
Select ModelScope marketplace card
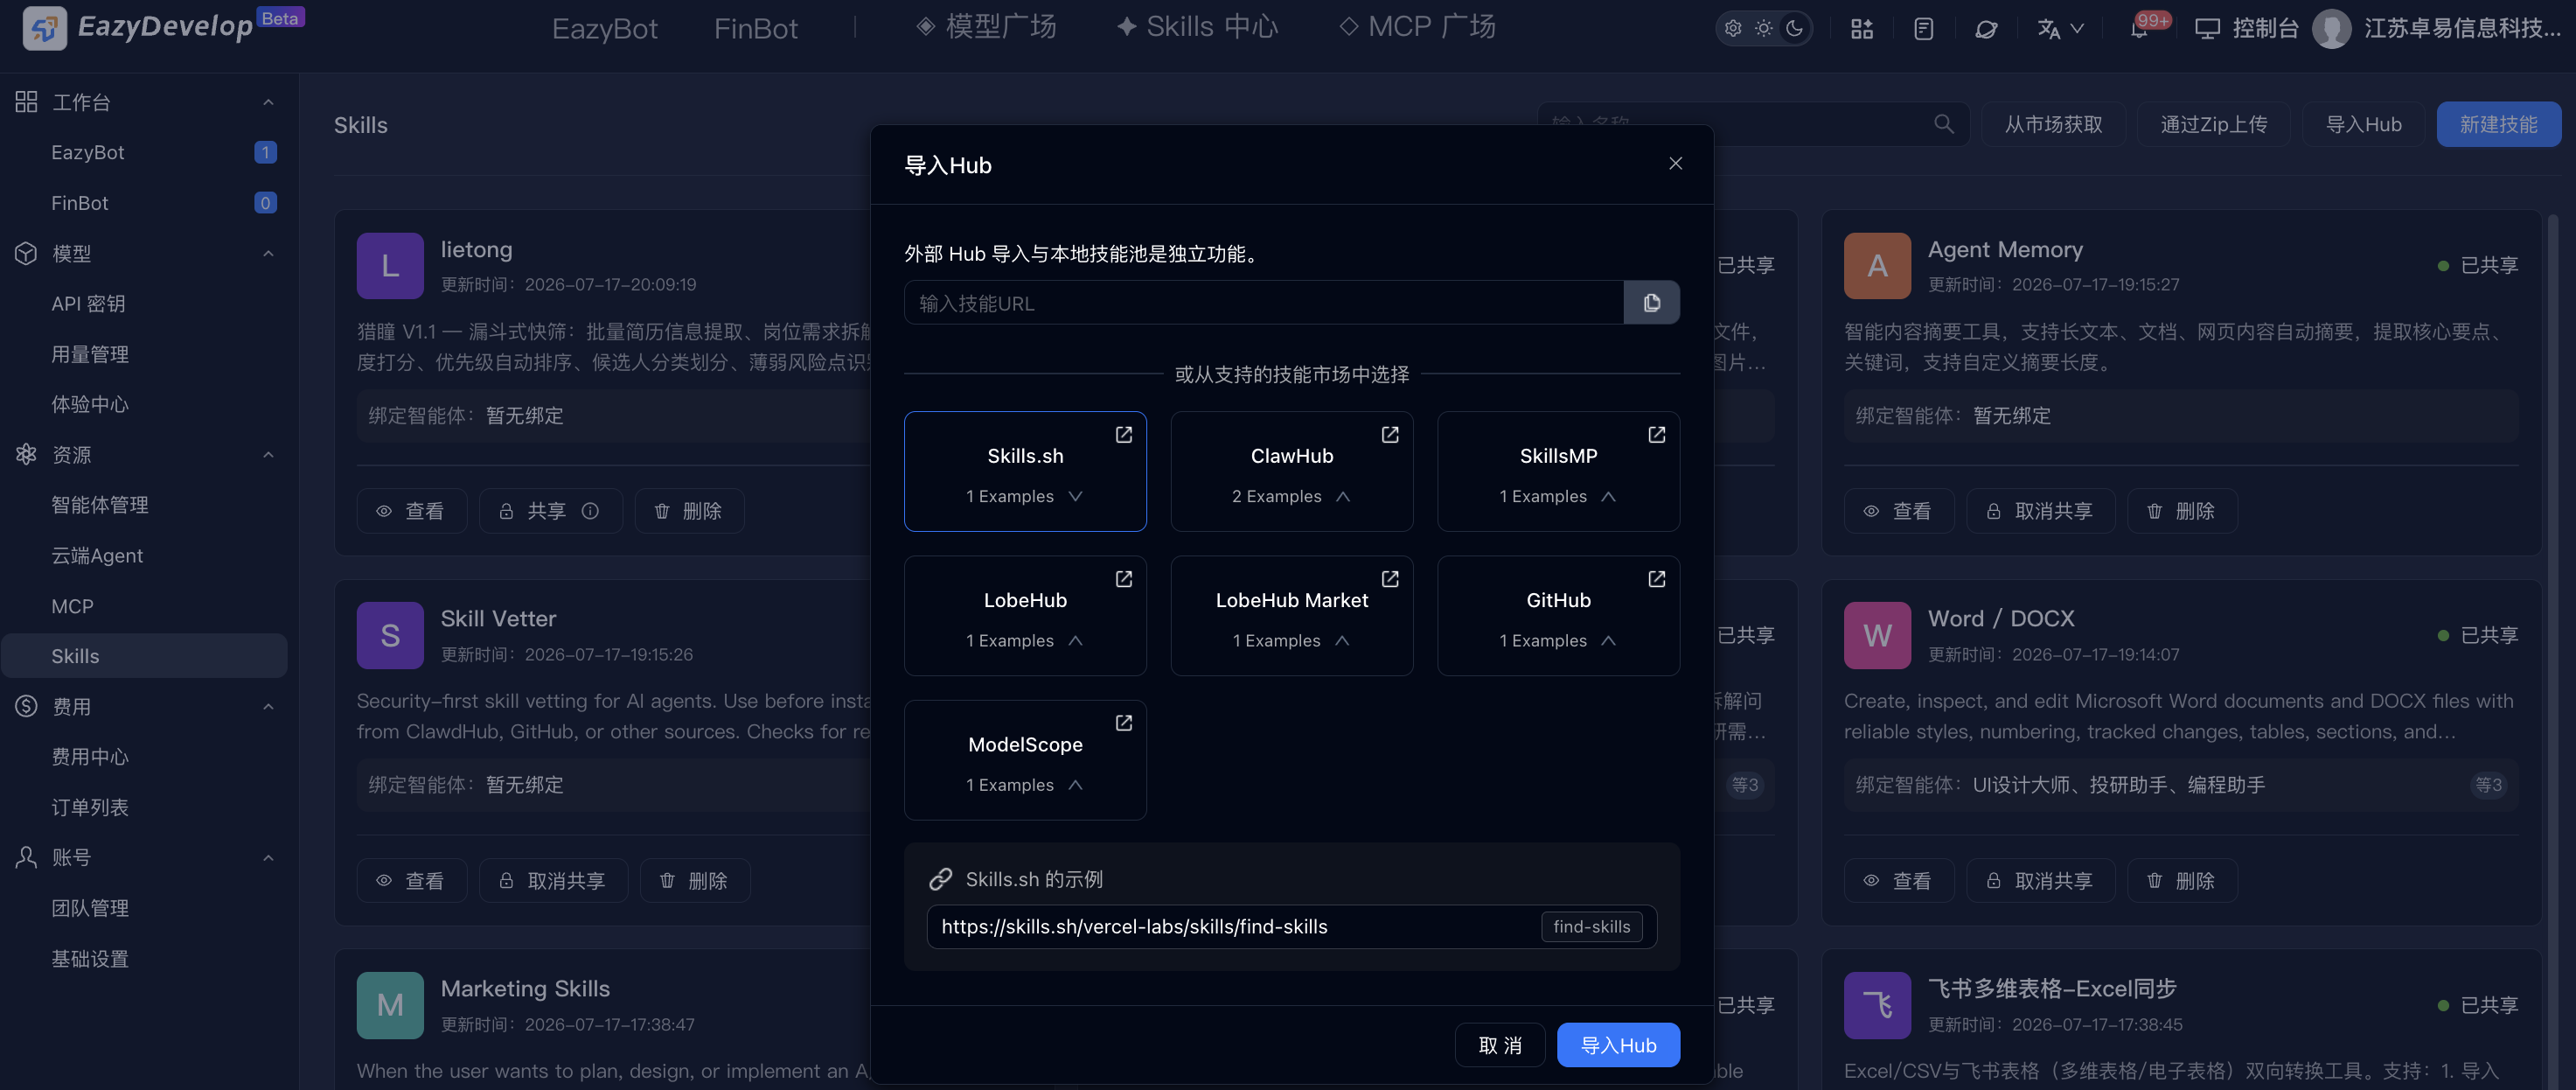point(1025,760)
